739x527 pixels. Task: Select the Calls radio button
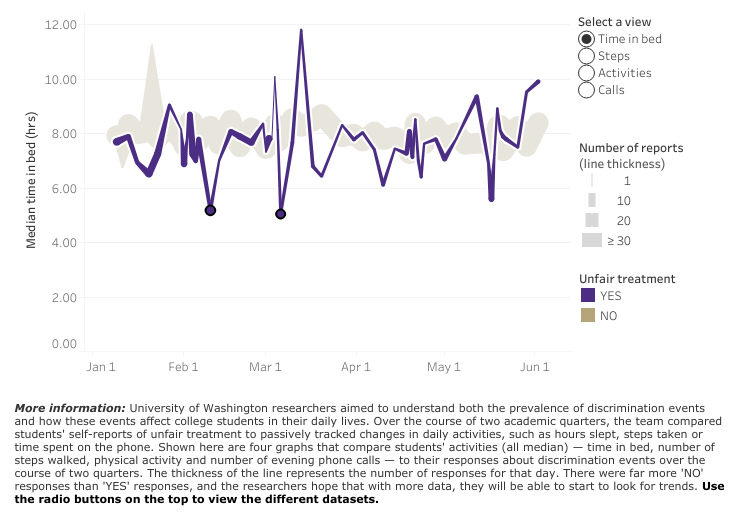click(586, 90)
